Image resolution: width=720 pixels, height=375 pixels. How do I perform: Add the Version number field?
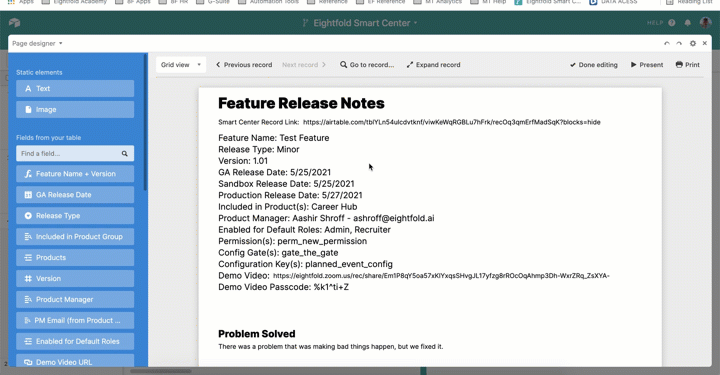[x=75, y=279]
